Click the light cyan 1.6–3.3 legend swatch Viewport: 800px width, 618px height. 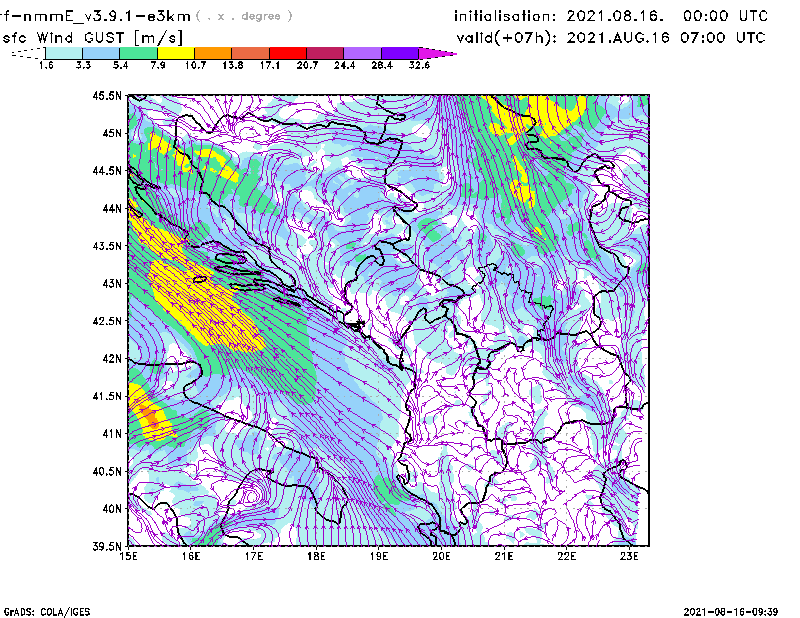pos(64,53)
